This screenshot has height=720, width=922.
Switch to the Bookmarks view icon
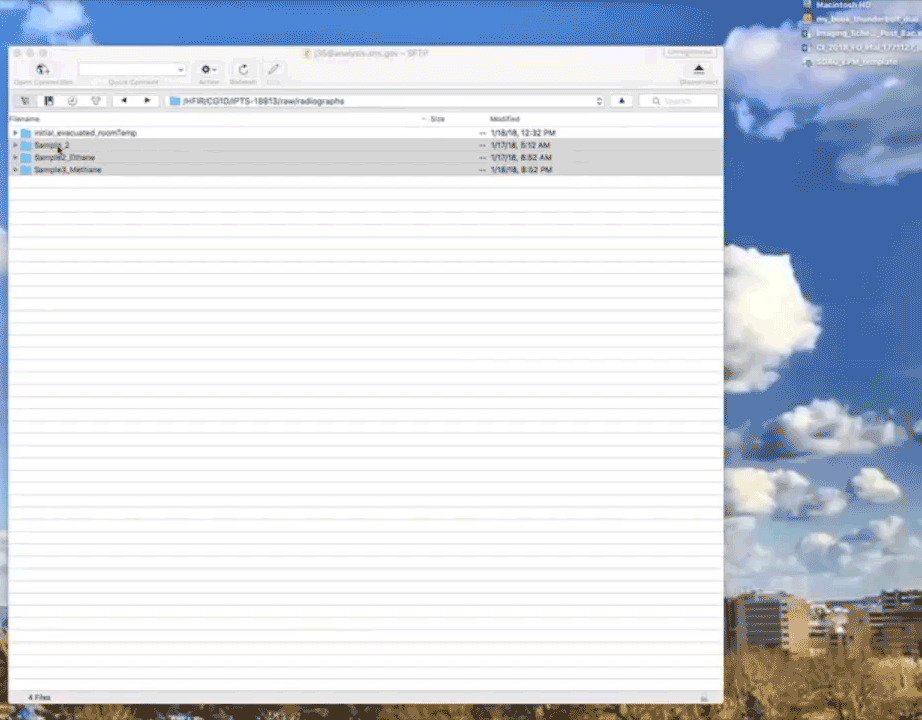[49, 101]
